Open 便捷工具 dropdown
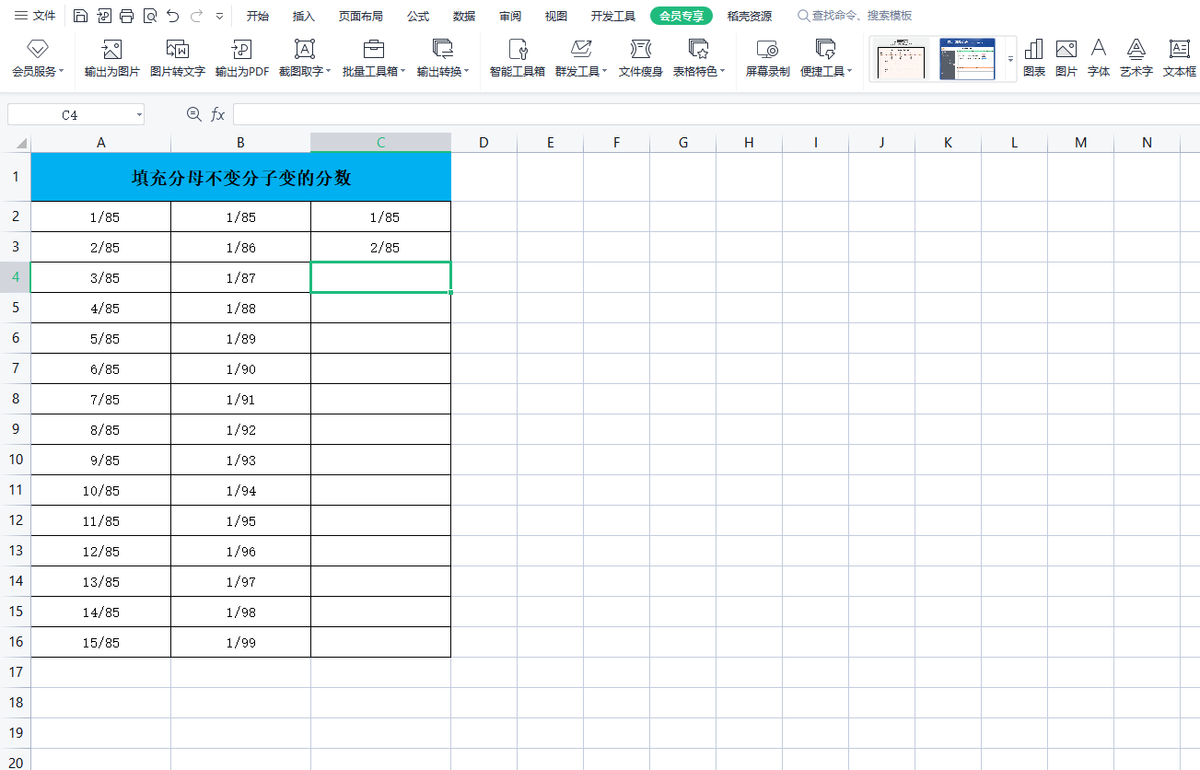The height and width of the screenshot is (770, 1200). [826, 58]
